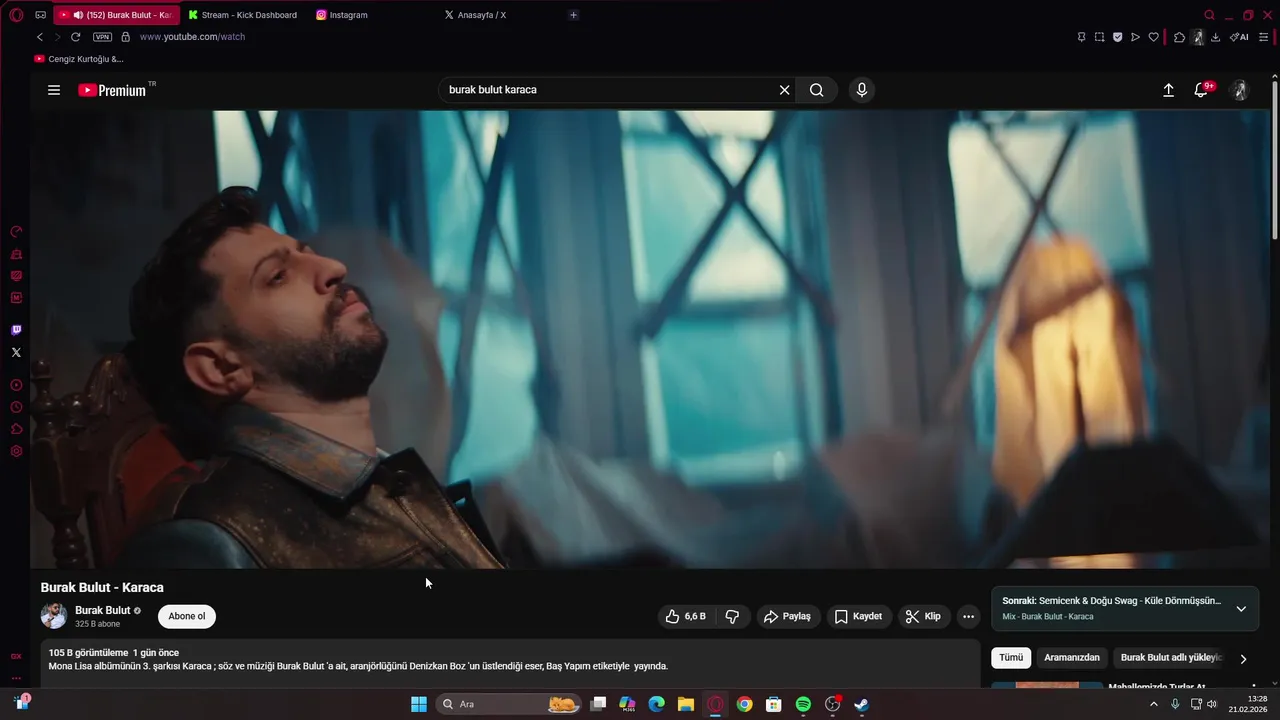Open the extensions cube icon
1280x720 pixels.
1179,37
